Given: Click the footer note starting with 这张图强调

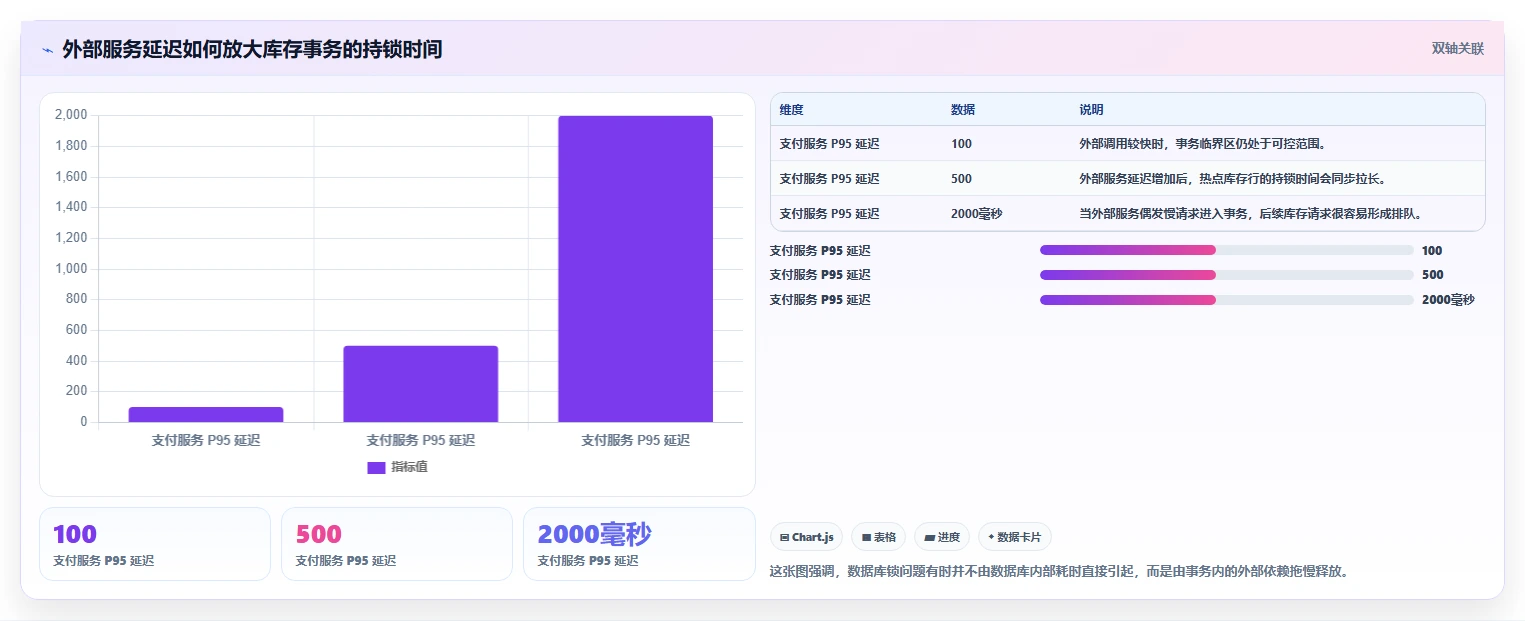Looking at the screenshot, I should click(1059, 572).
